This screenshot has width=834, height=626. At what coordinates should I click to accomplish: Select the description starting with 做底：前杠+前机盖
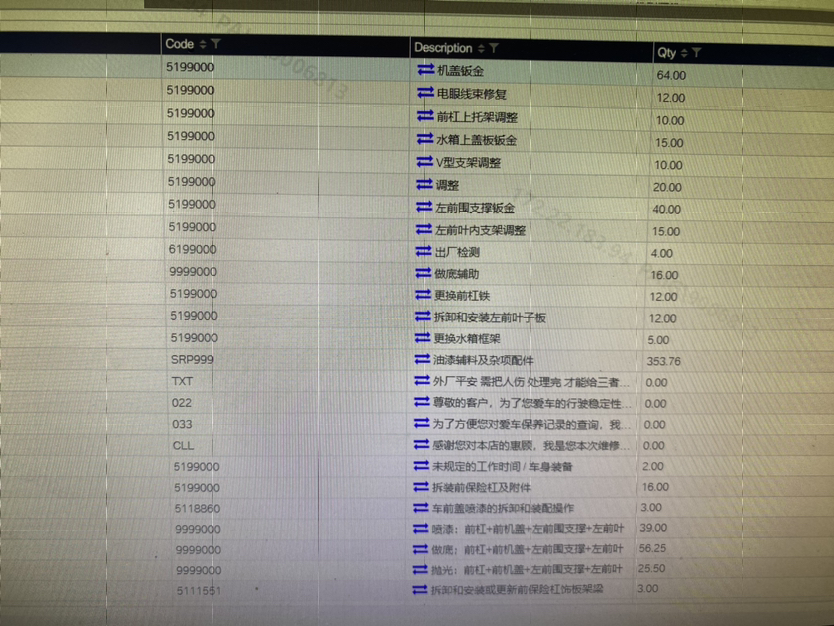pos(527,549)
